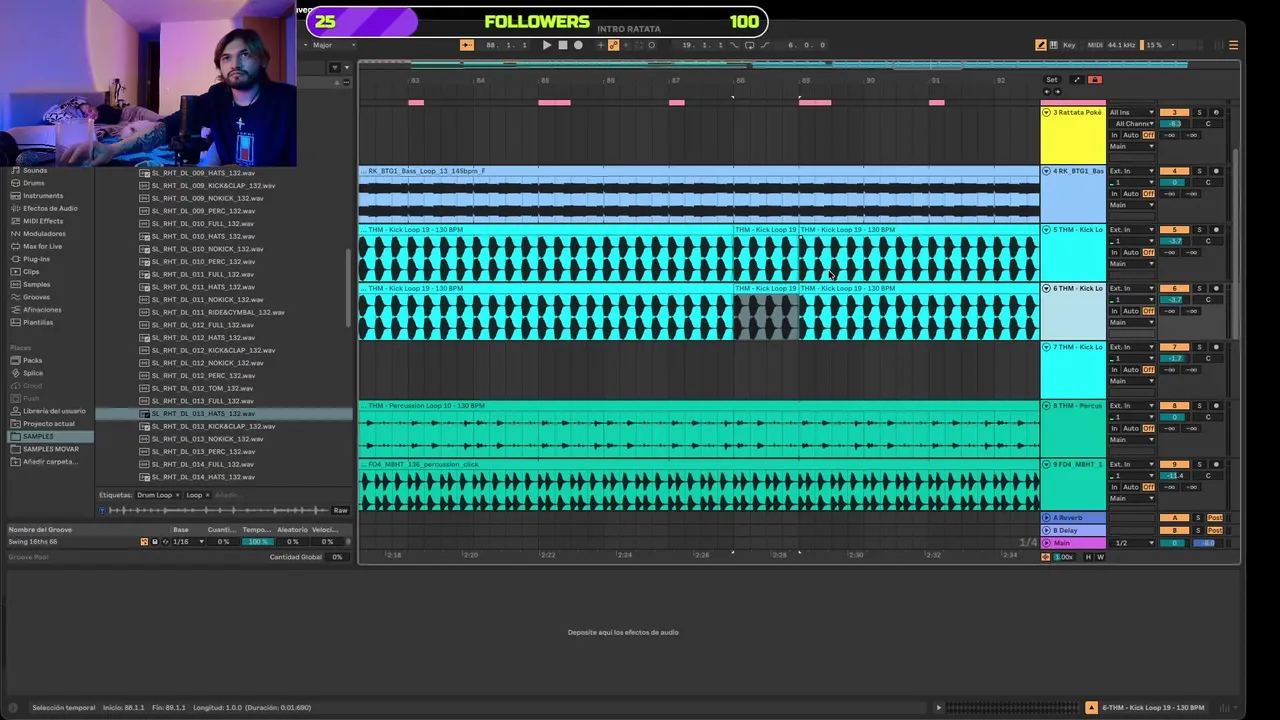Click the MIDI mapping mode button
Image resolution: width=1280 pixels, height=720 pixels.
pyautogui.click(x=1095, y=45)
